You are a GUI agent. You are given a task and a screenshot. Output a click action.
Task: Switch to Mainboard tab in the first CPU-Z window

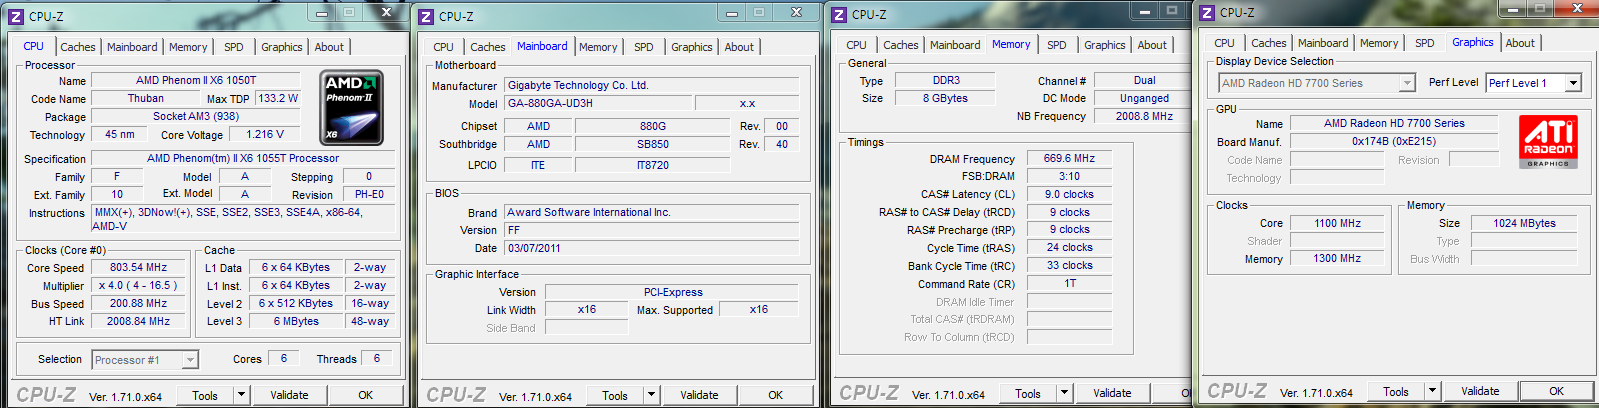pyautogui.click(x=132, y=47)
